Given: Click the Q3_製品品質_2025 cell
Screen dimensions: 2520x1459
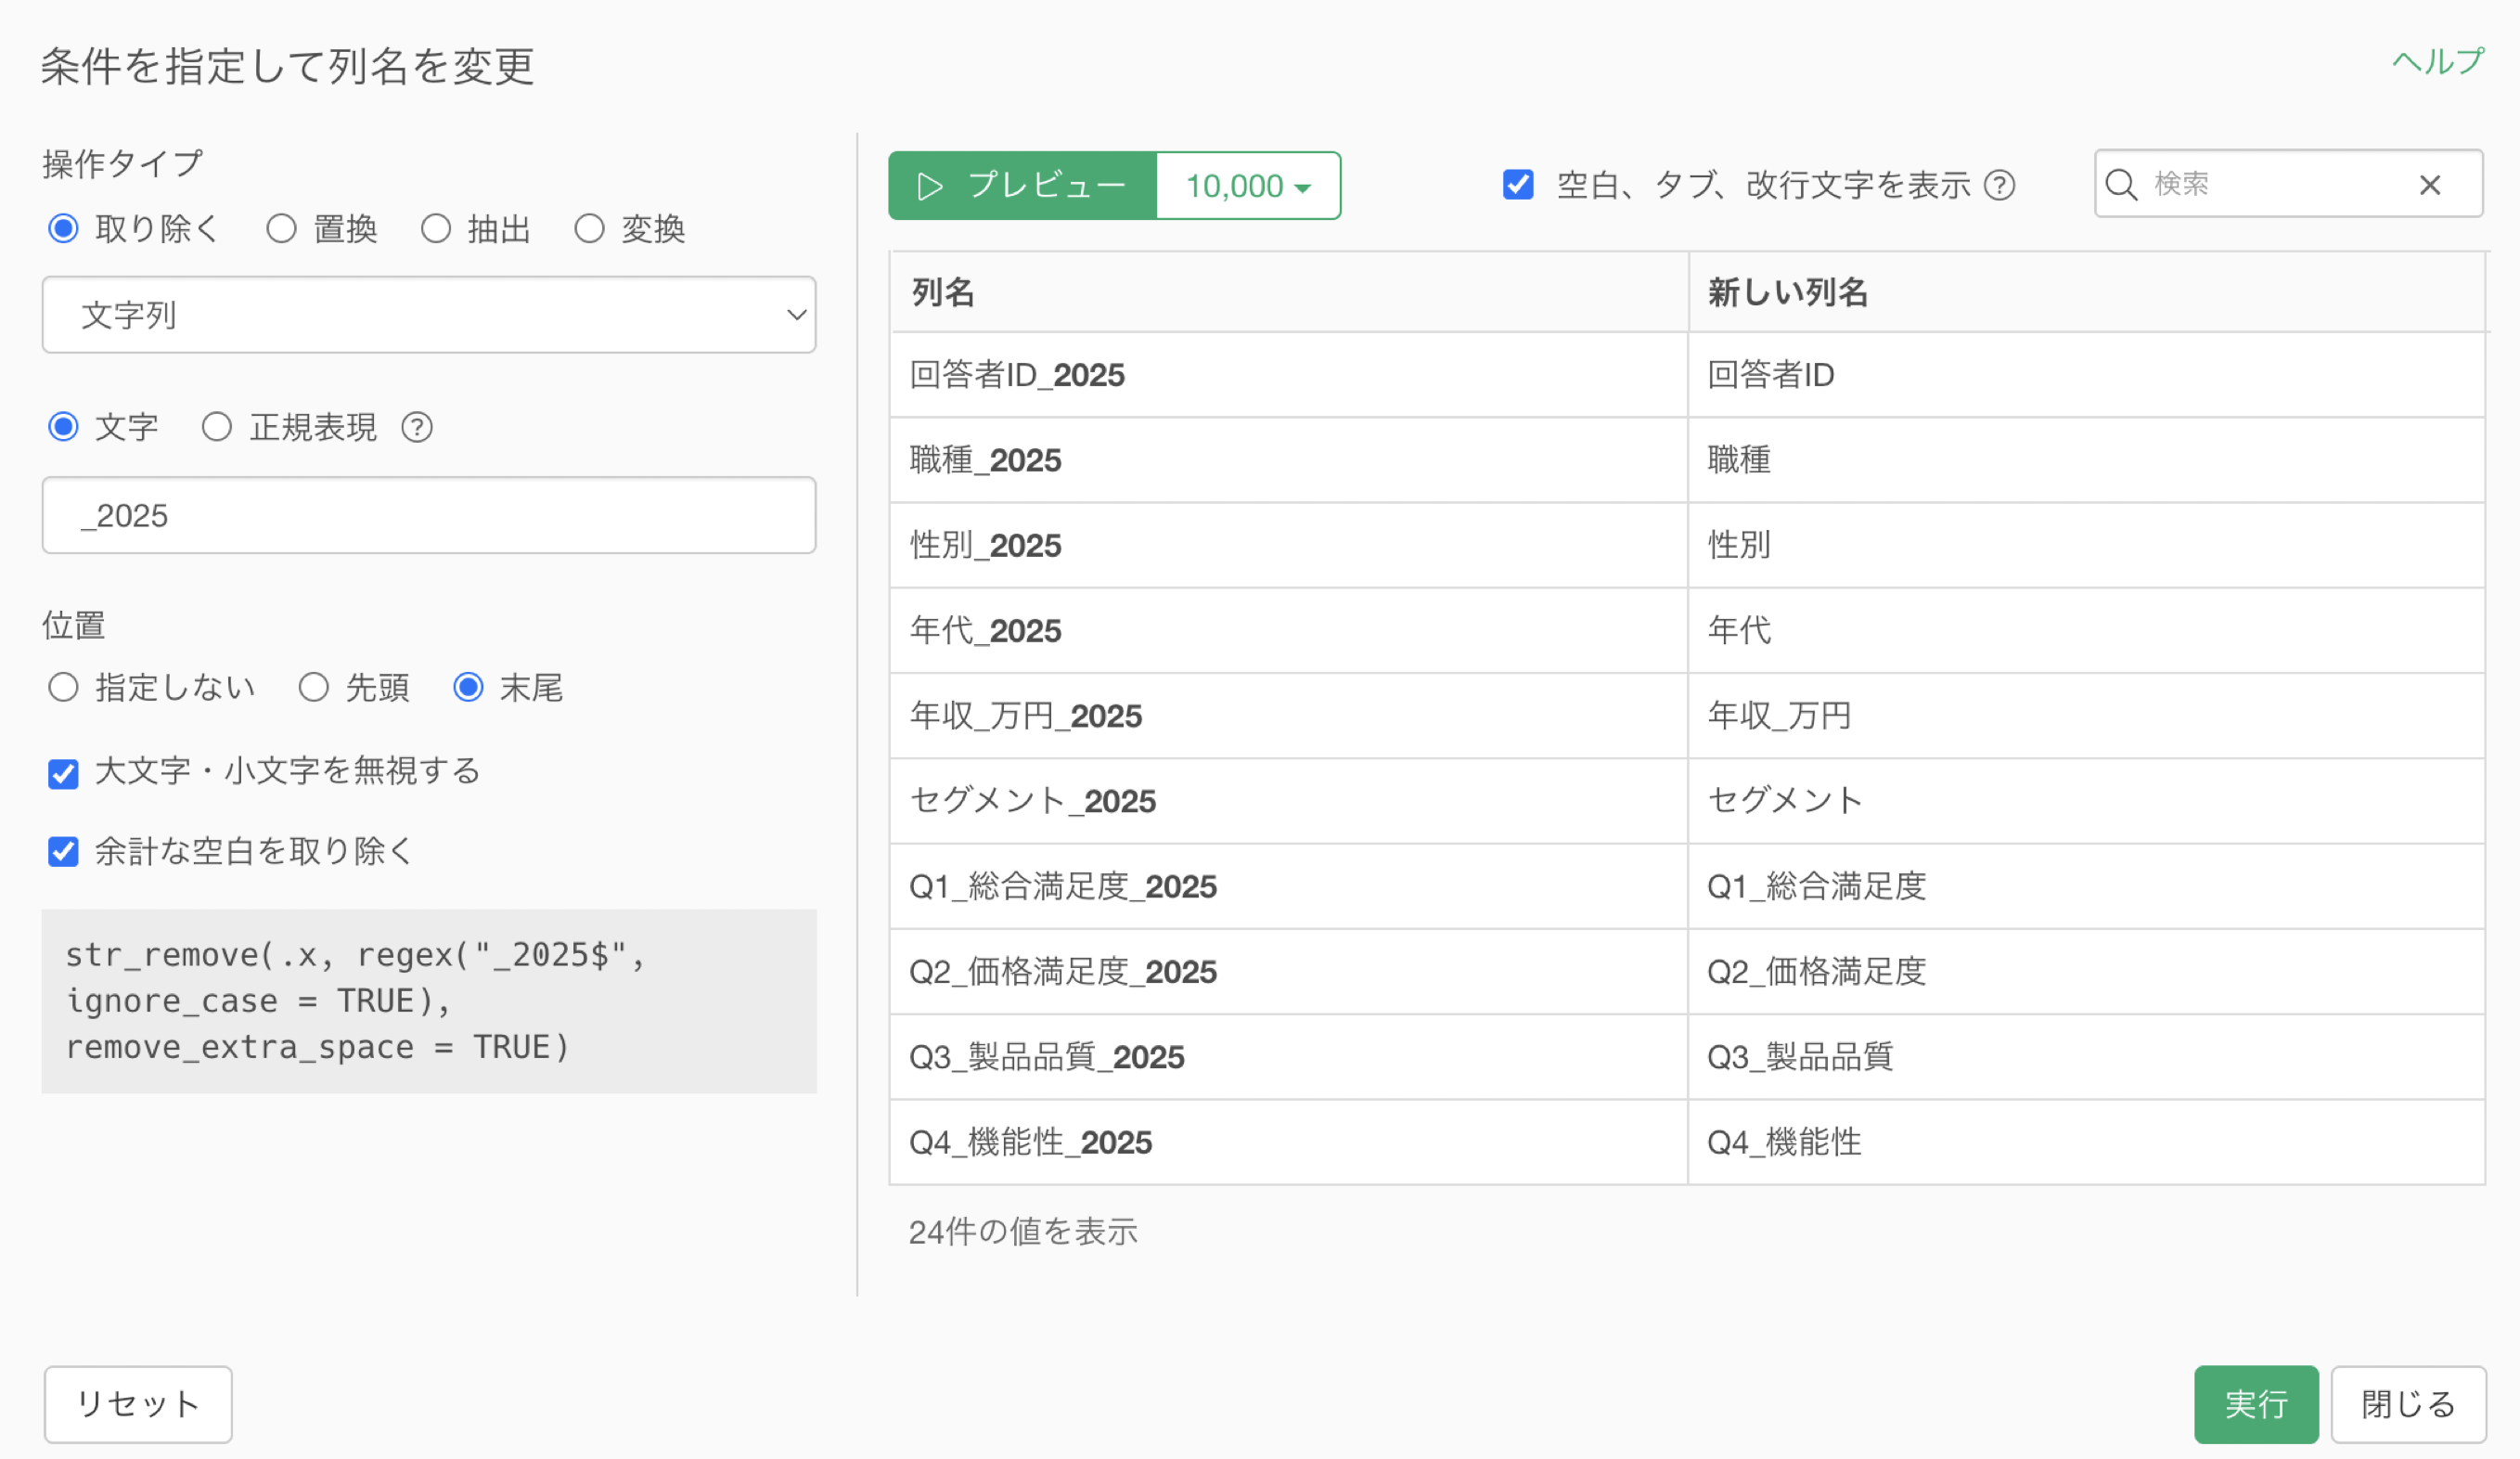Looking at the screenshot, I should pos(1289,1057).
